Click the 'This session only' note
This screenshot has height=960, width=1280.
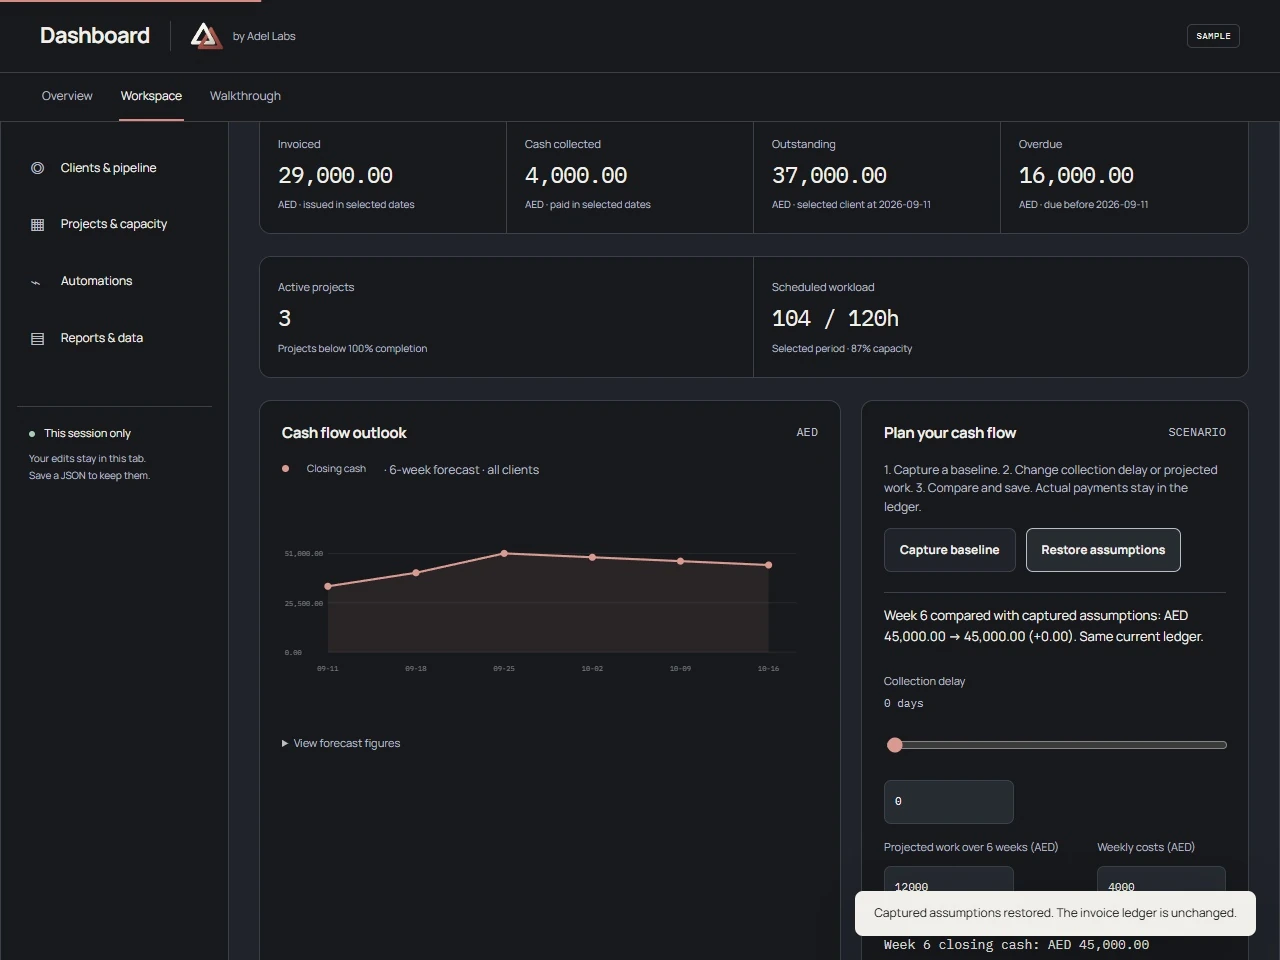tap(87, 434)
